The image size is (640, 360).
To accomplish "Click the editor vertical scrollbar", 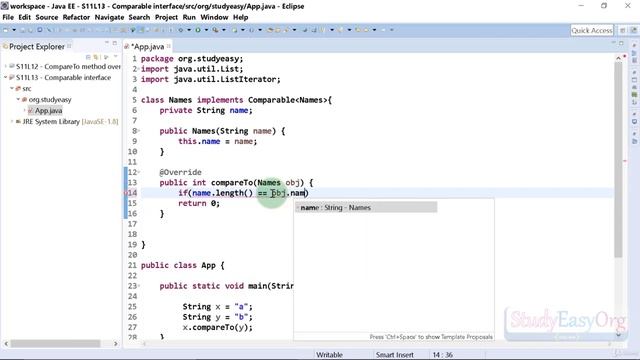I will click(618, 159).
